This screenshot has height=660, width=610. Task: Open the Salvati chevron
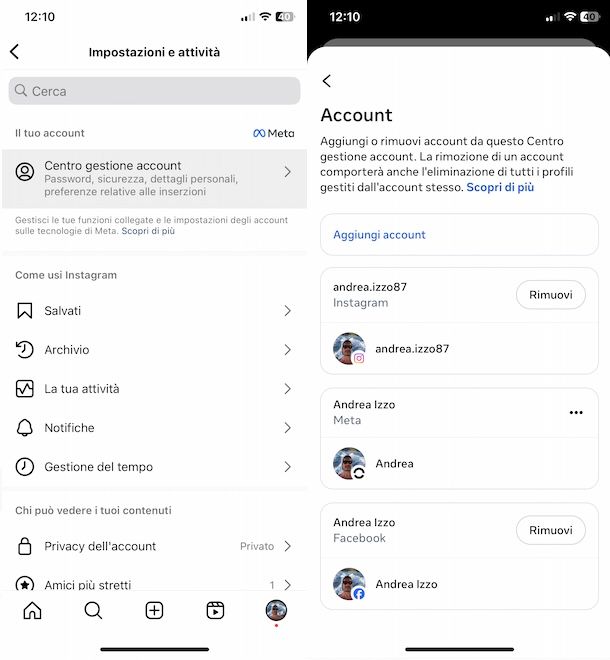(288, 311)
